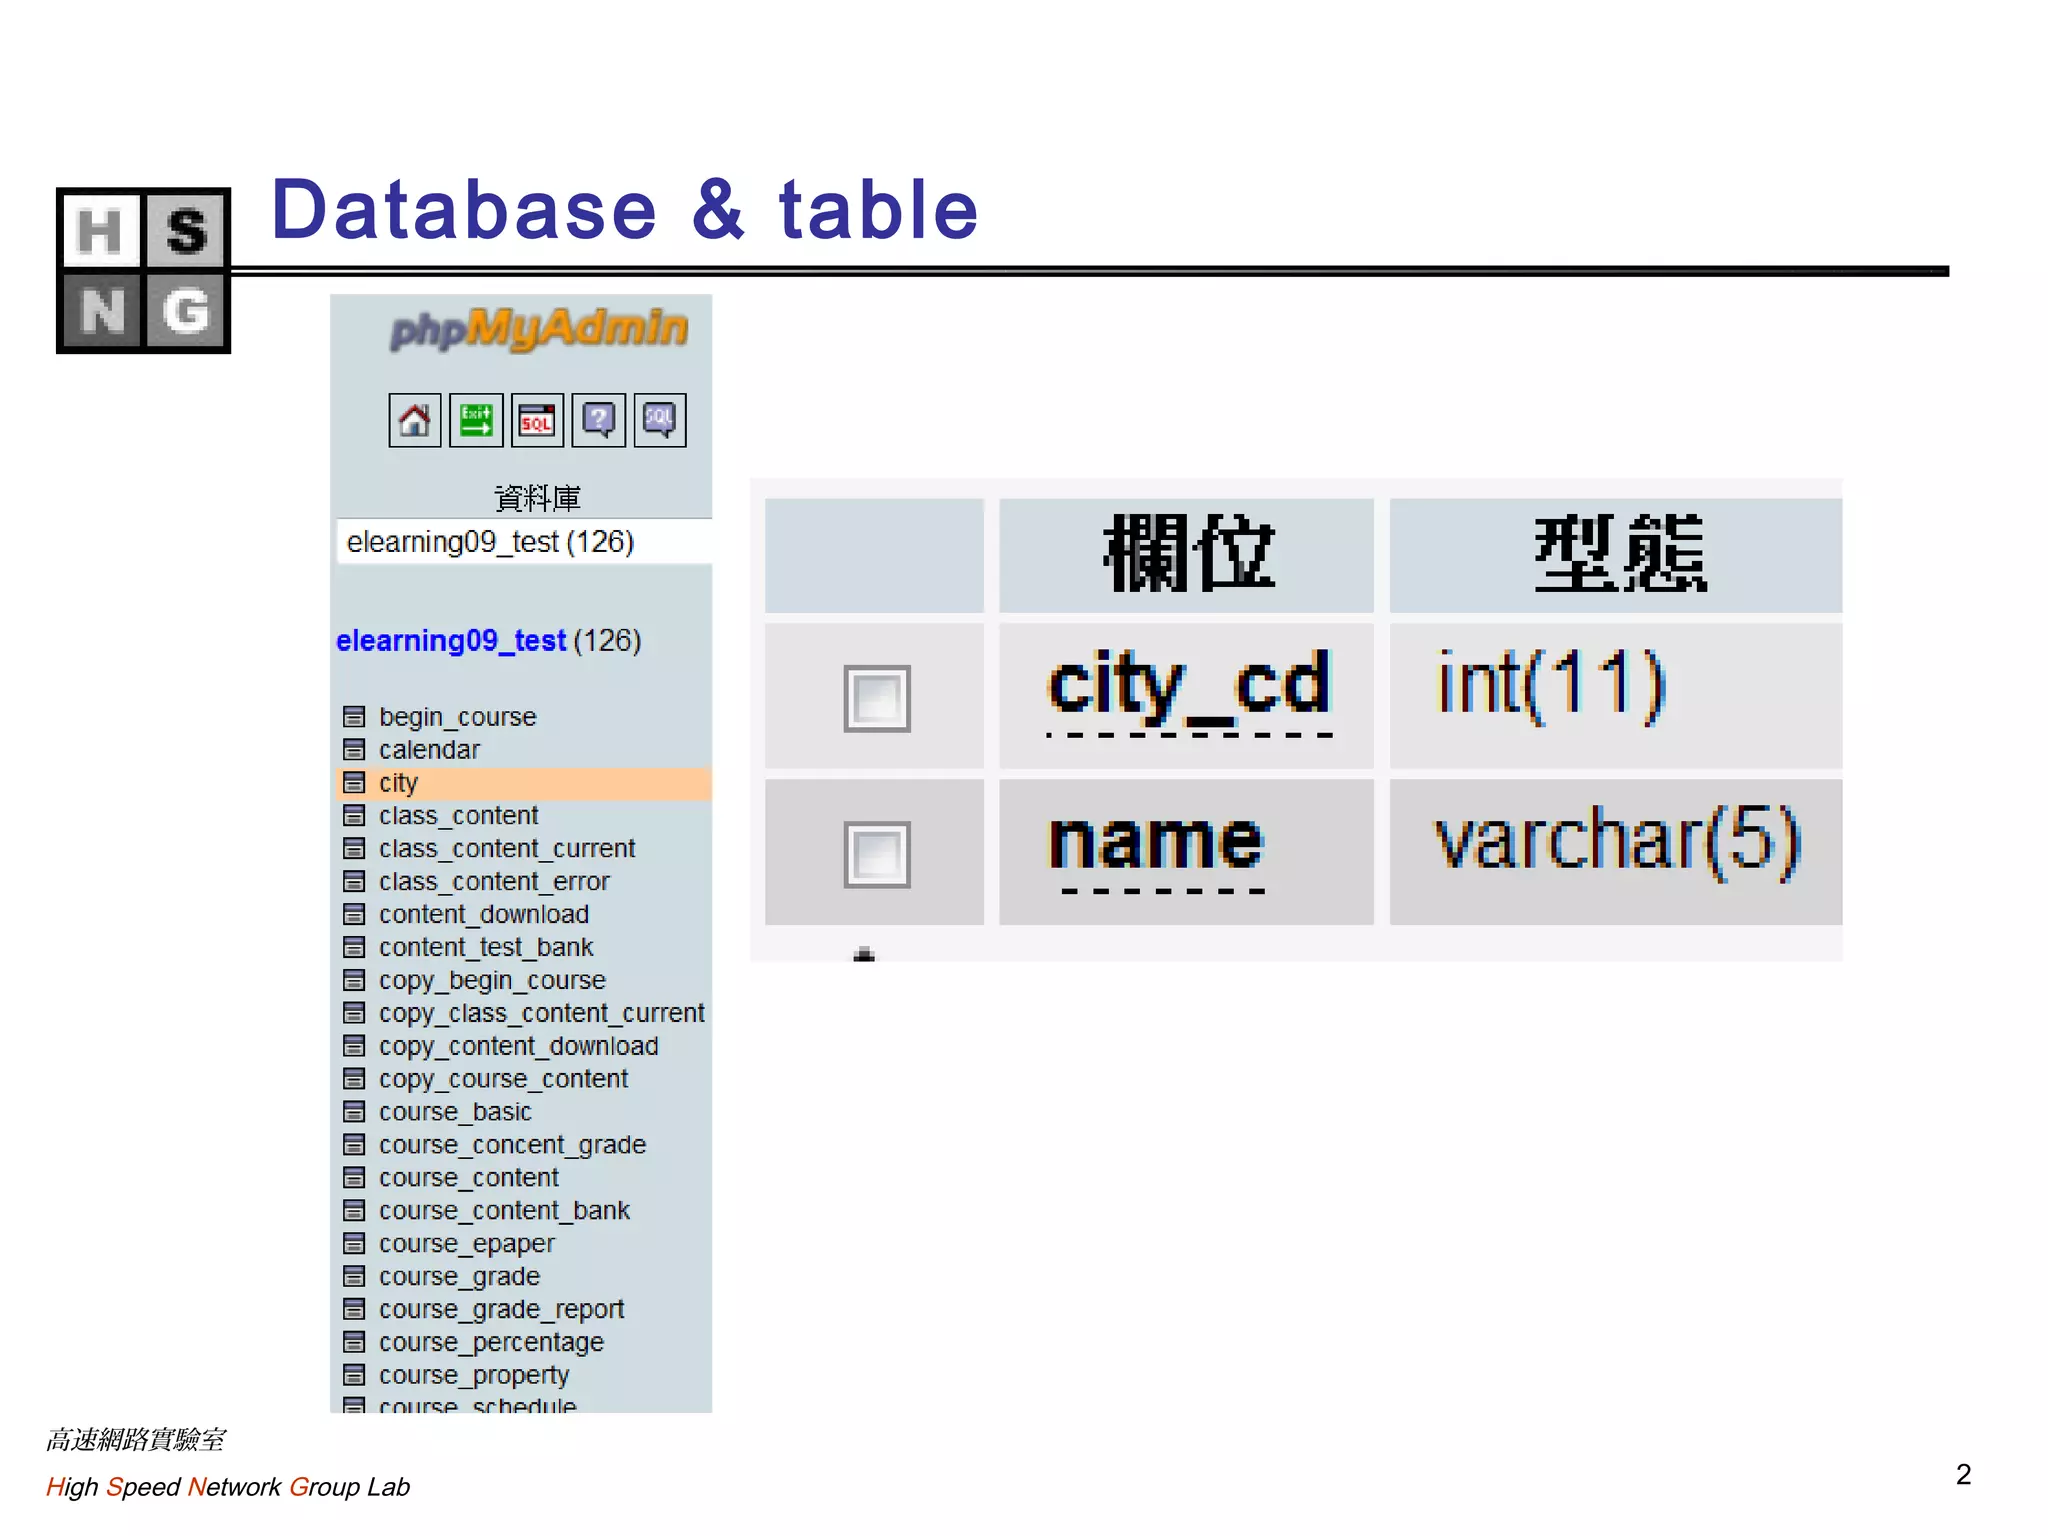2048x1536 pixels.
Task: Open the copy_content_download table
Action: pyautogui.click(x=518, y=1046)
